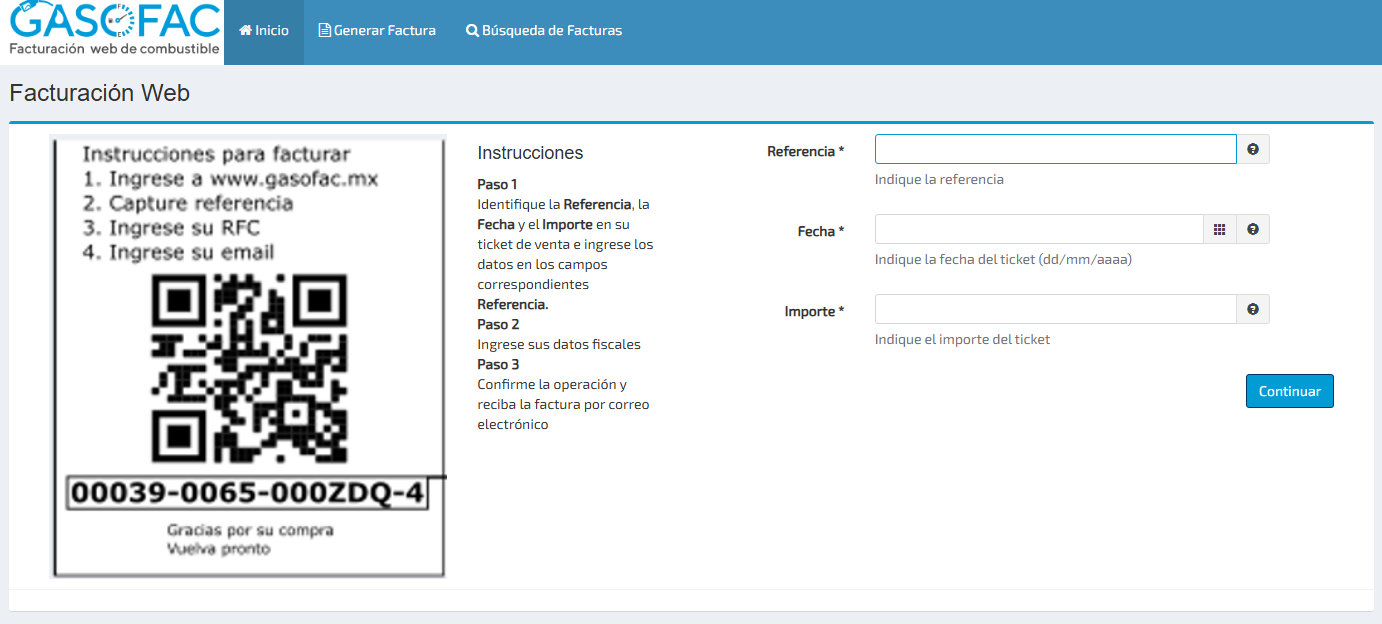The height and width of the screenshot is (624, 1382).
Task: Click the ticket QR code image
Action: pos(248,370)
